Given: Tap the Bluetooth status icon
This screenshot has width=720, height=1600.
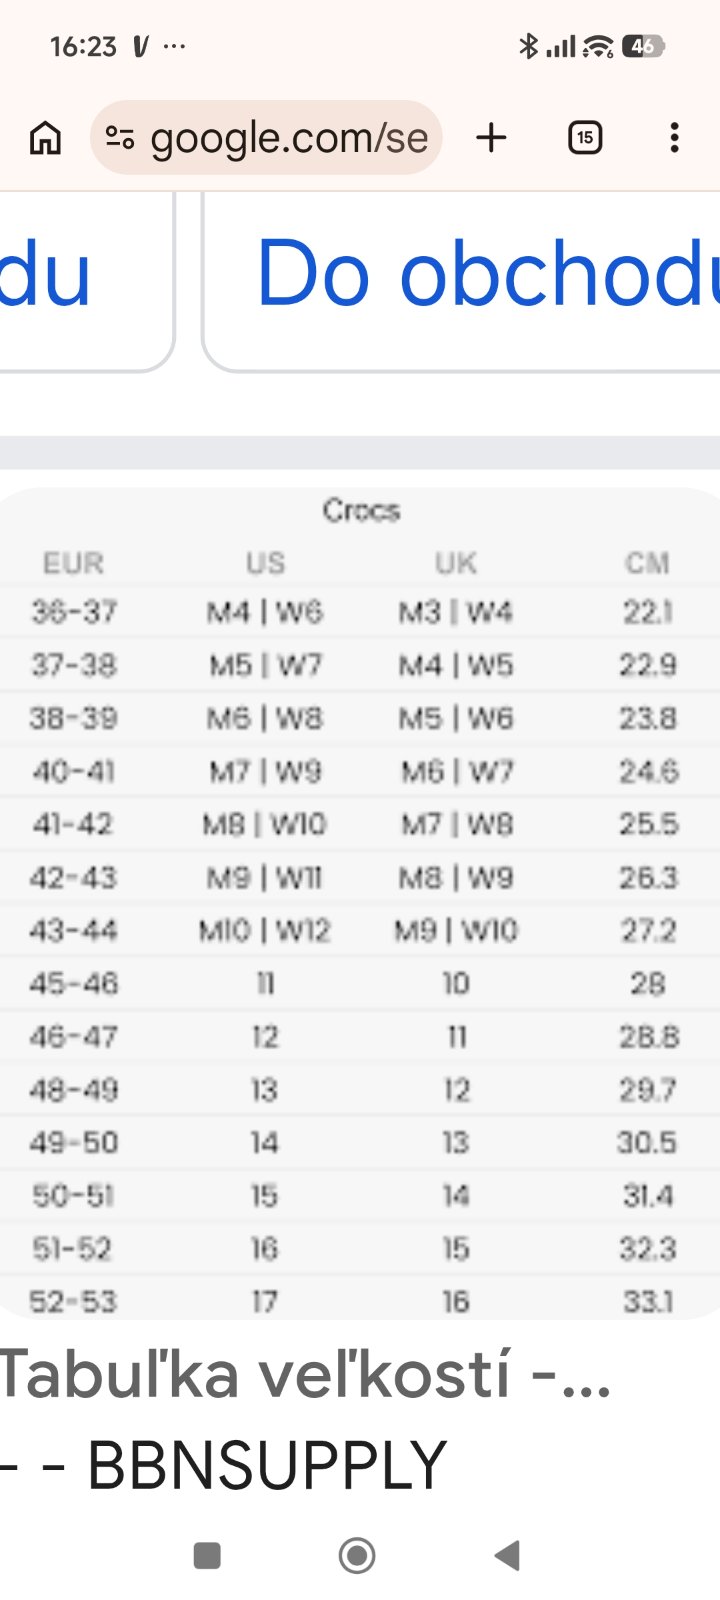Looking at the screenshot, I should point(528,46).
